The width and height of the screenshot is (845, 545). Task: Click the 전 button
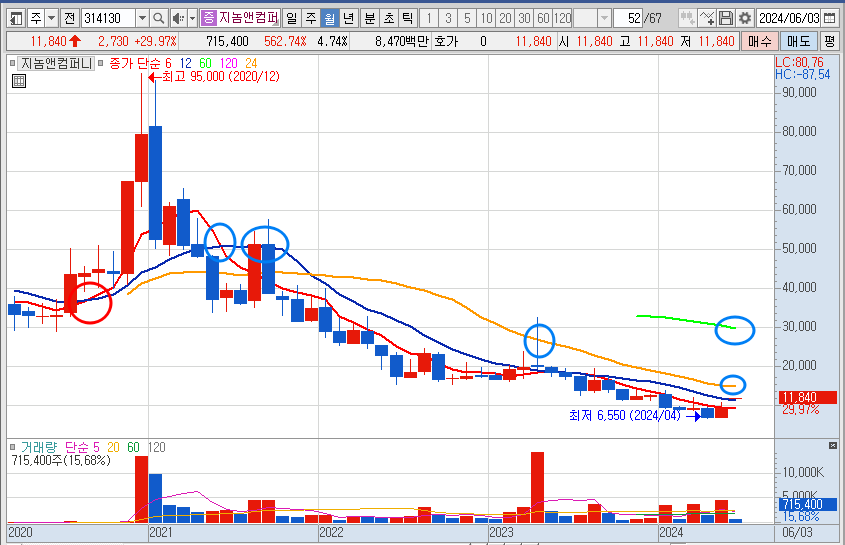[x=70, y=18]
